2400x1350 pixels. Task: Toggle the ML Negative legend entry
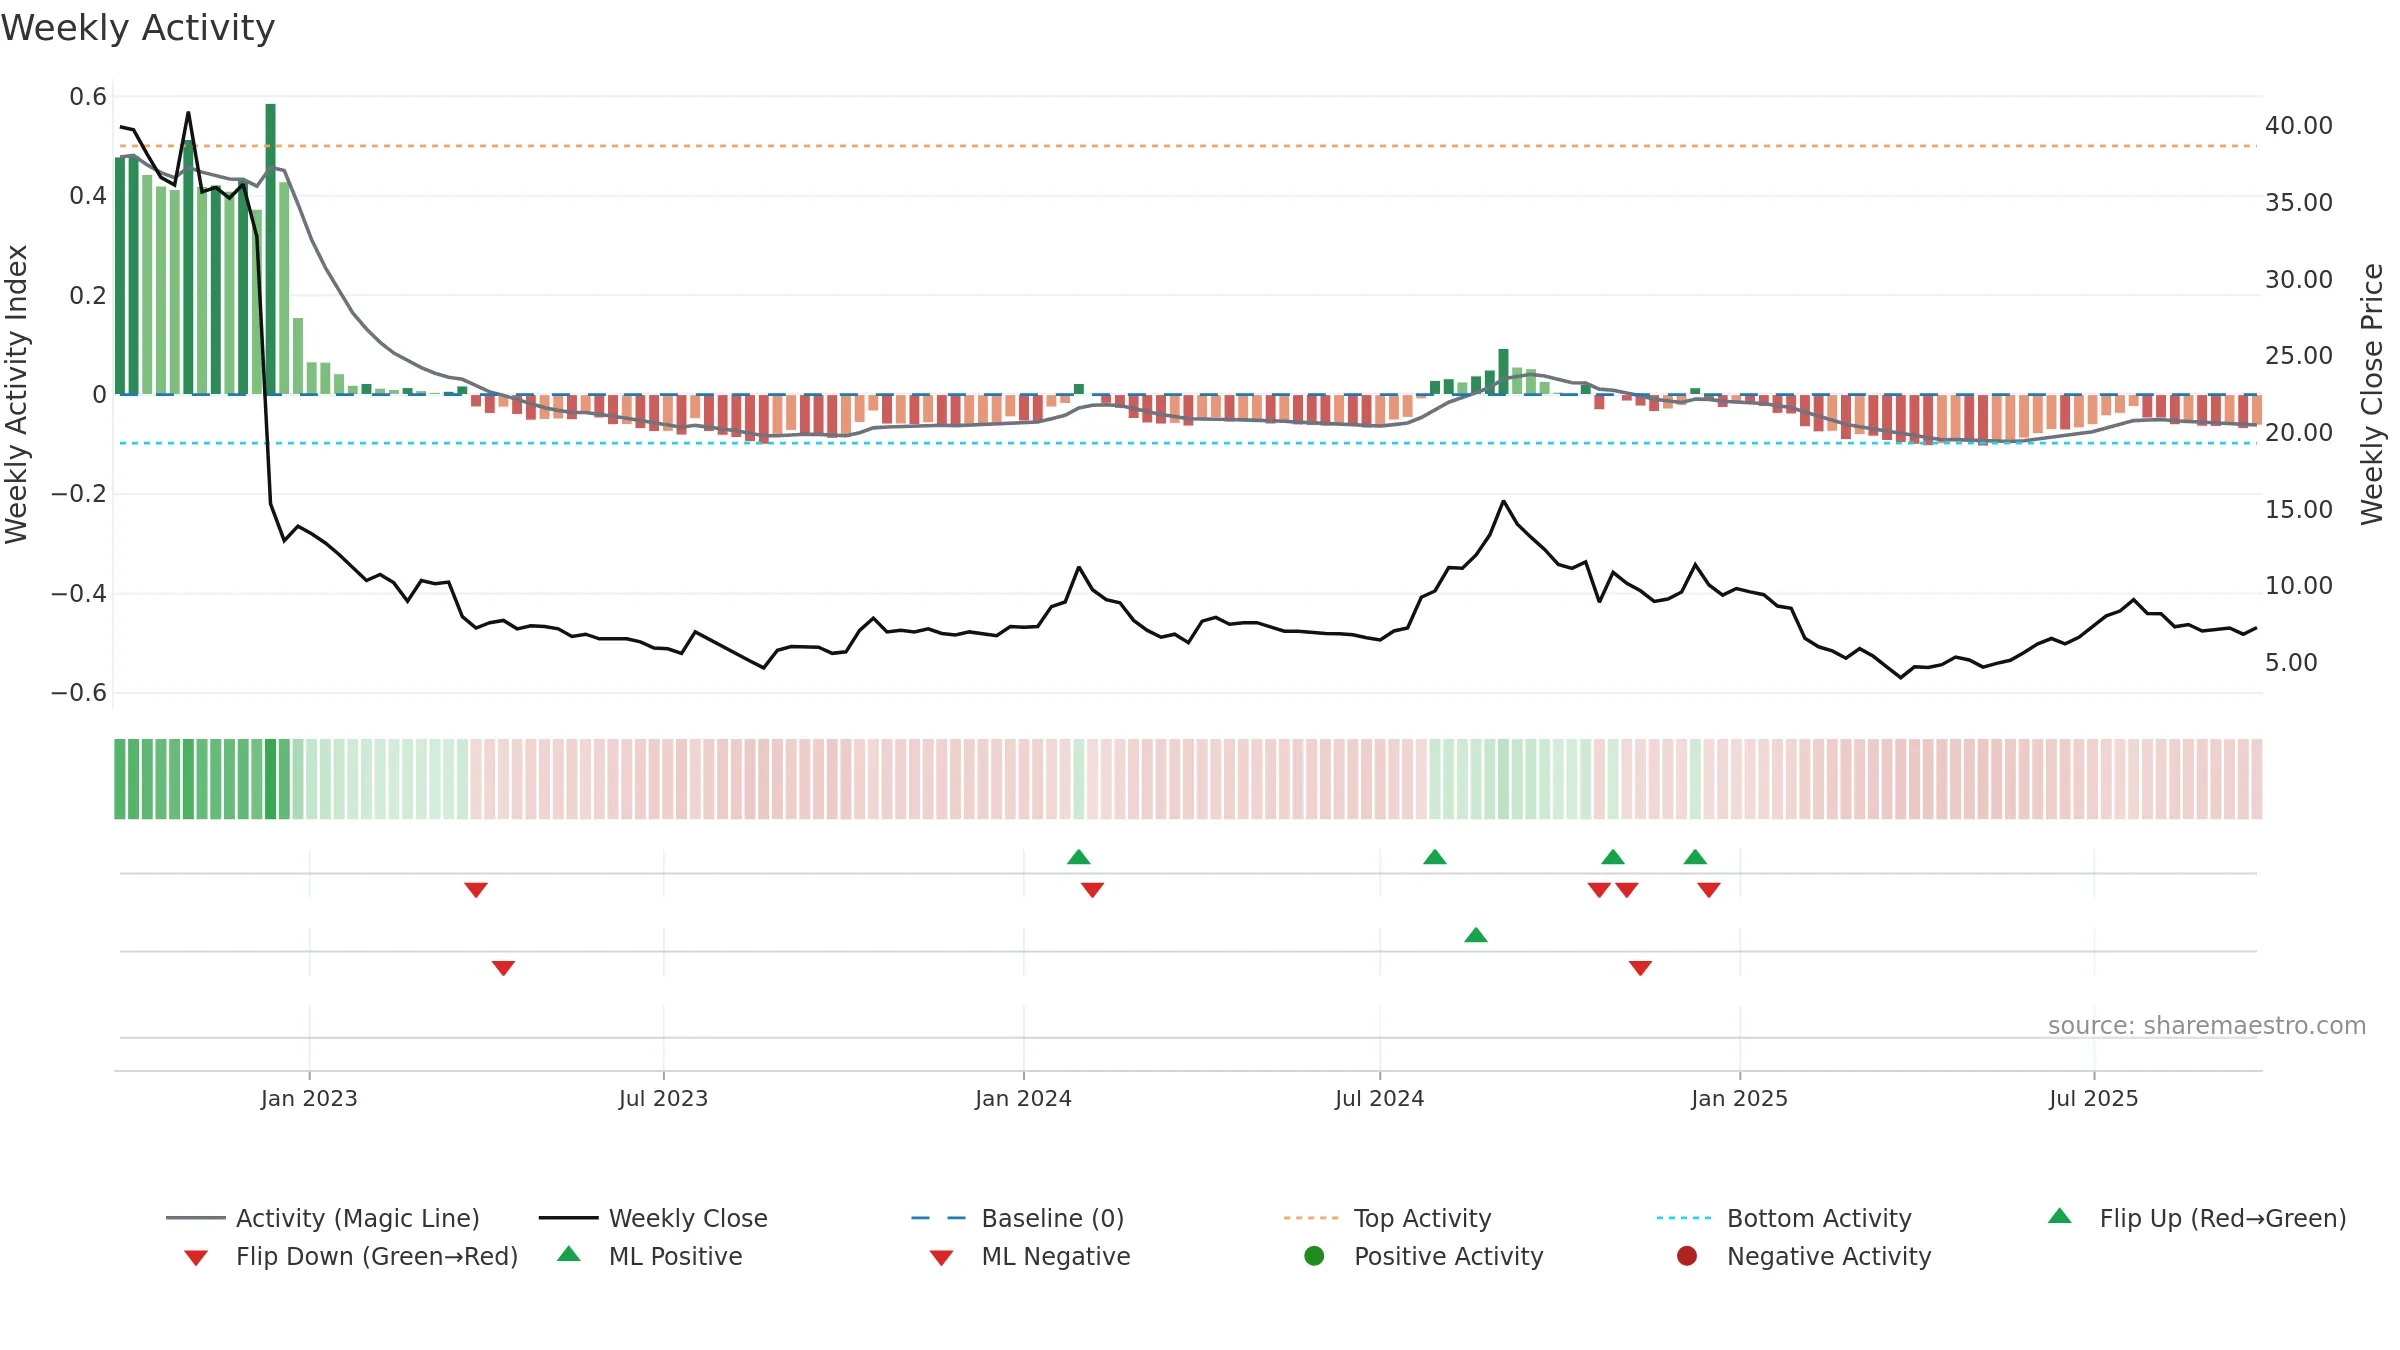click(1030, 1256)
